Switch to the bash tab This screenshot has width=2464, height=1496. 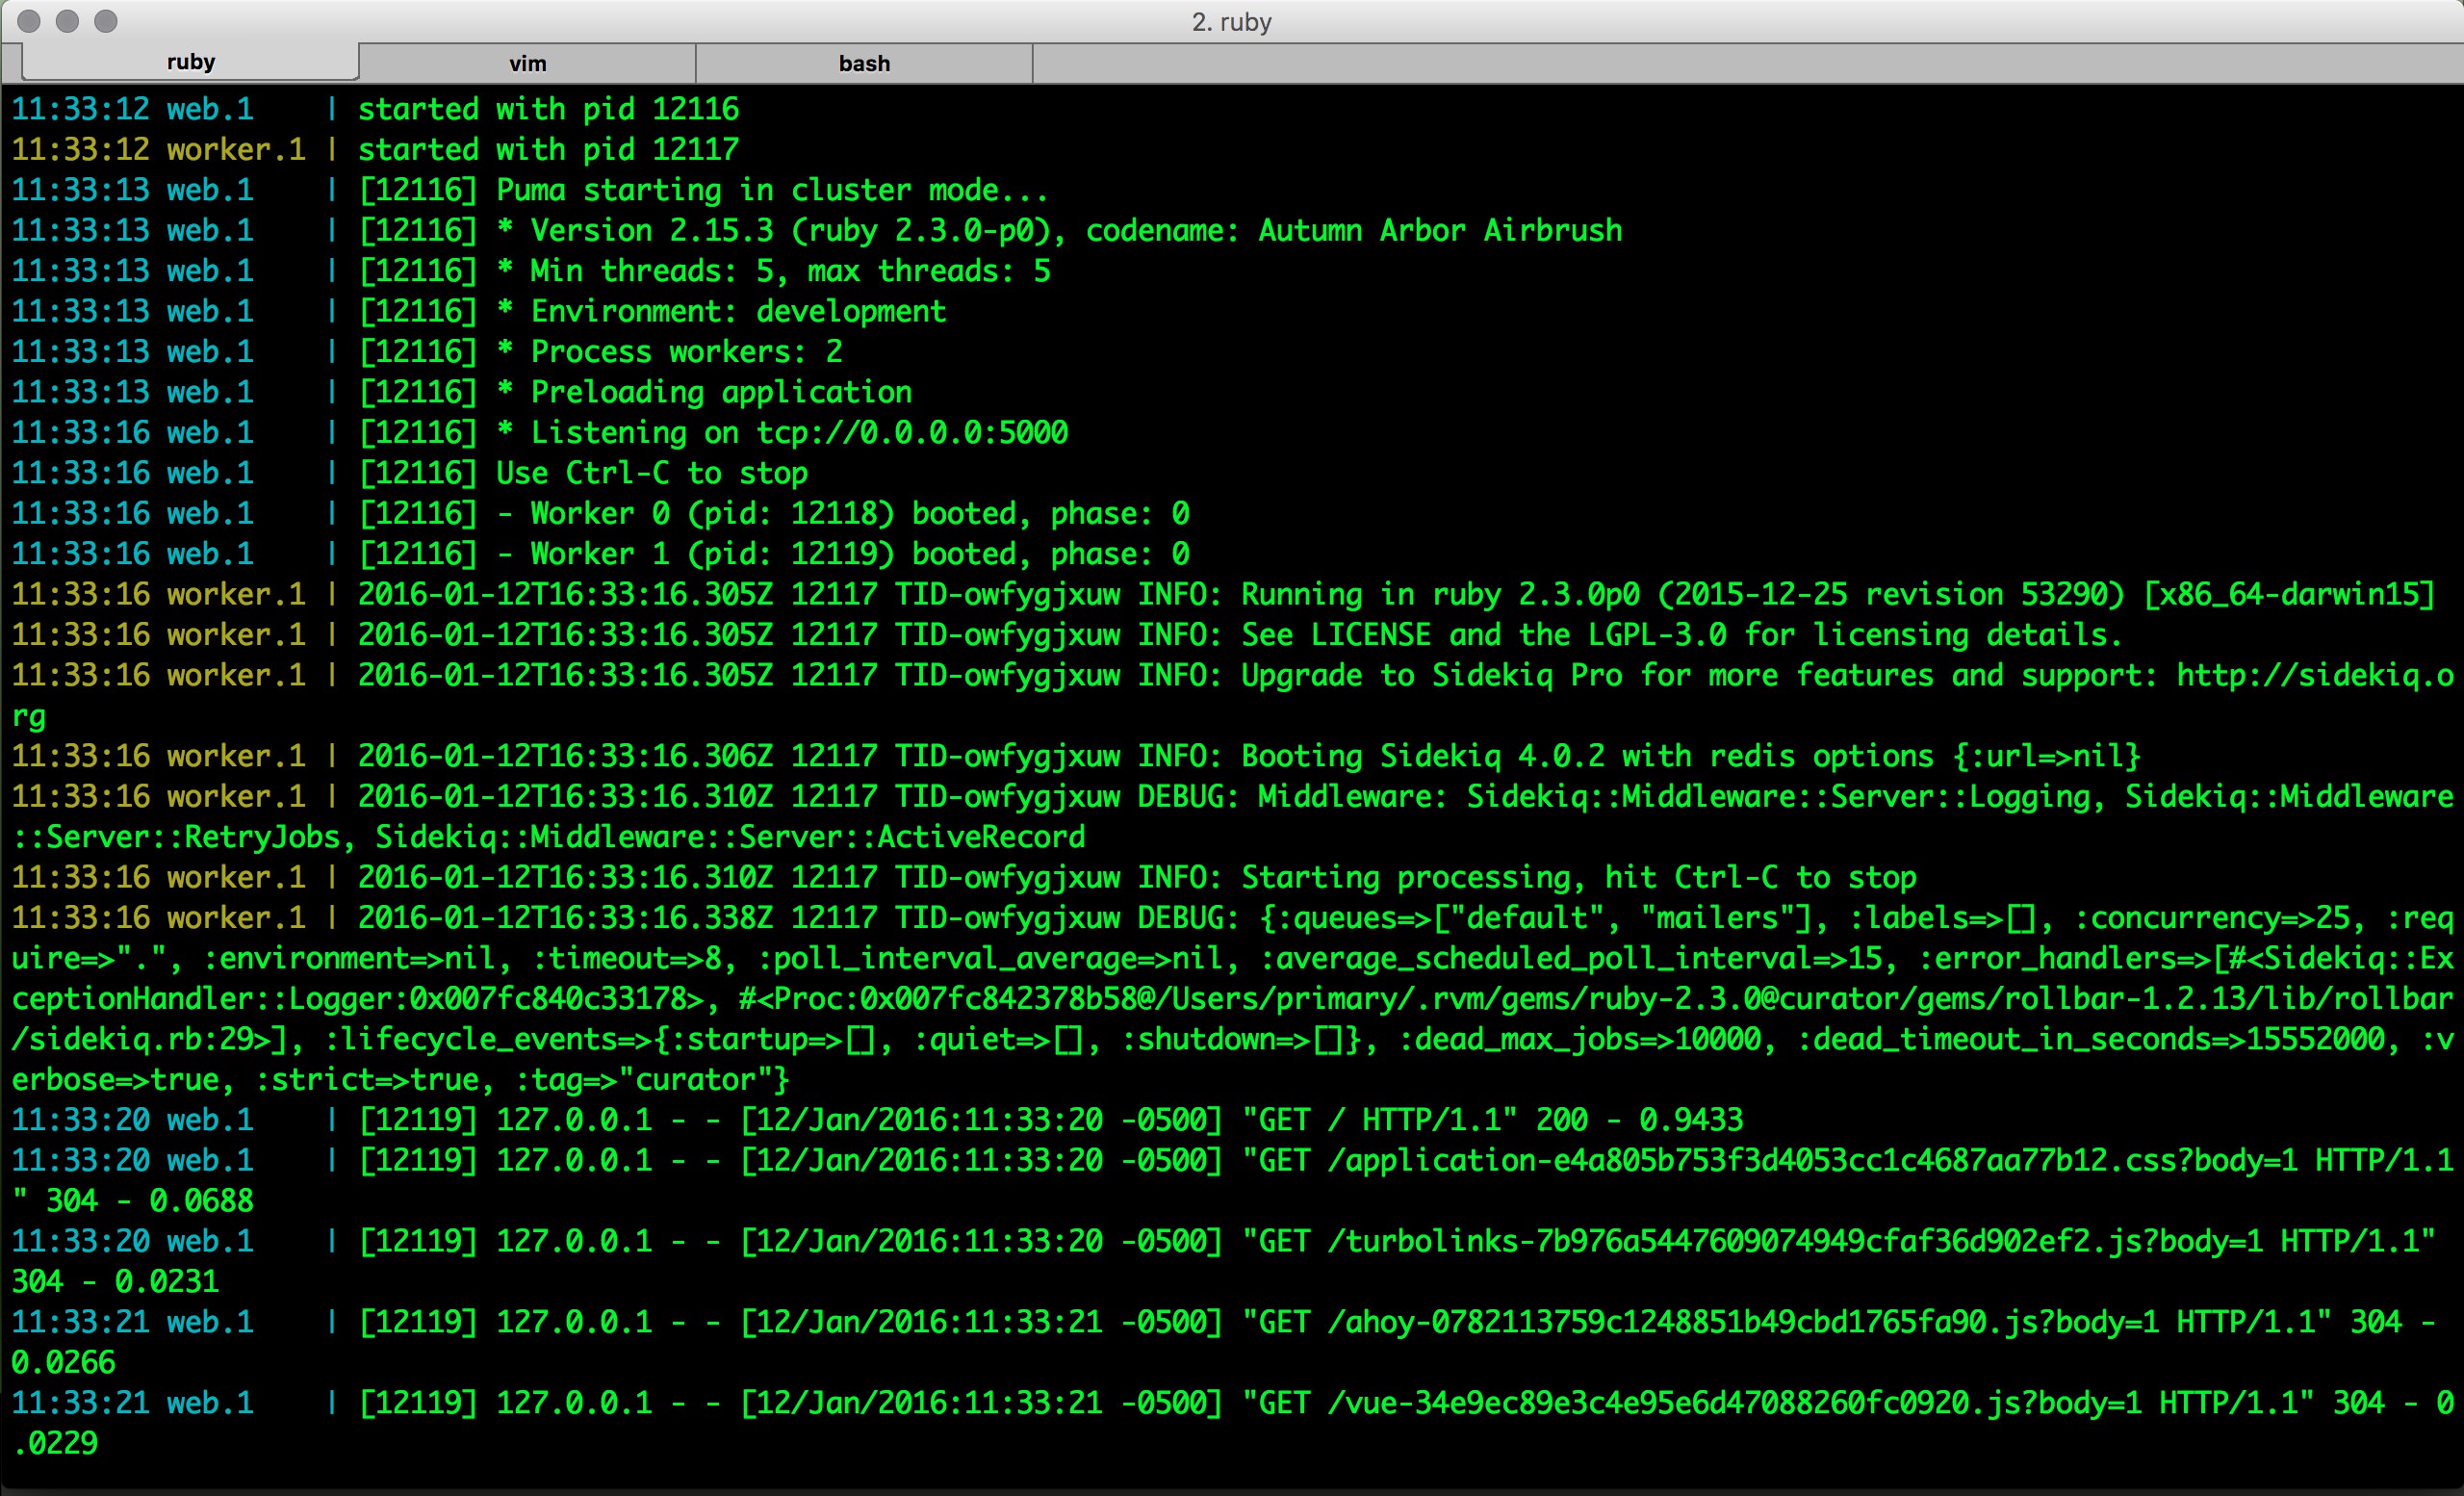pos(864,63)
